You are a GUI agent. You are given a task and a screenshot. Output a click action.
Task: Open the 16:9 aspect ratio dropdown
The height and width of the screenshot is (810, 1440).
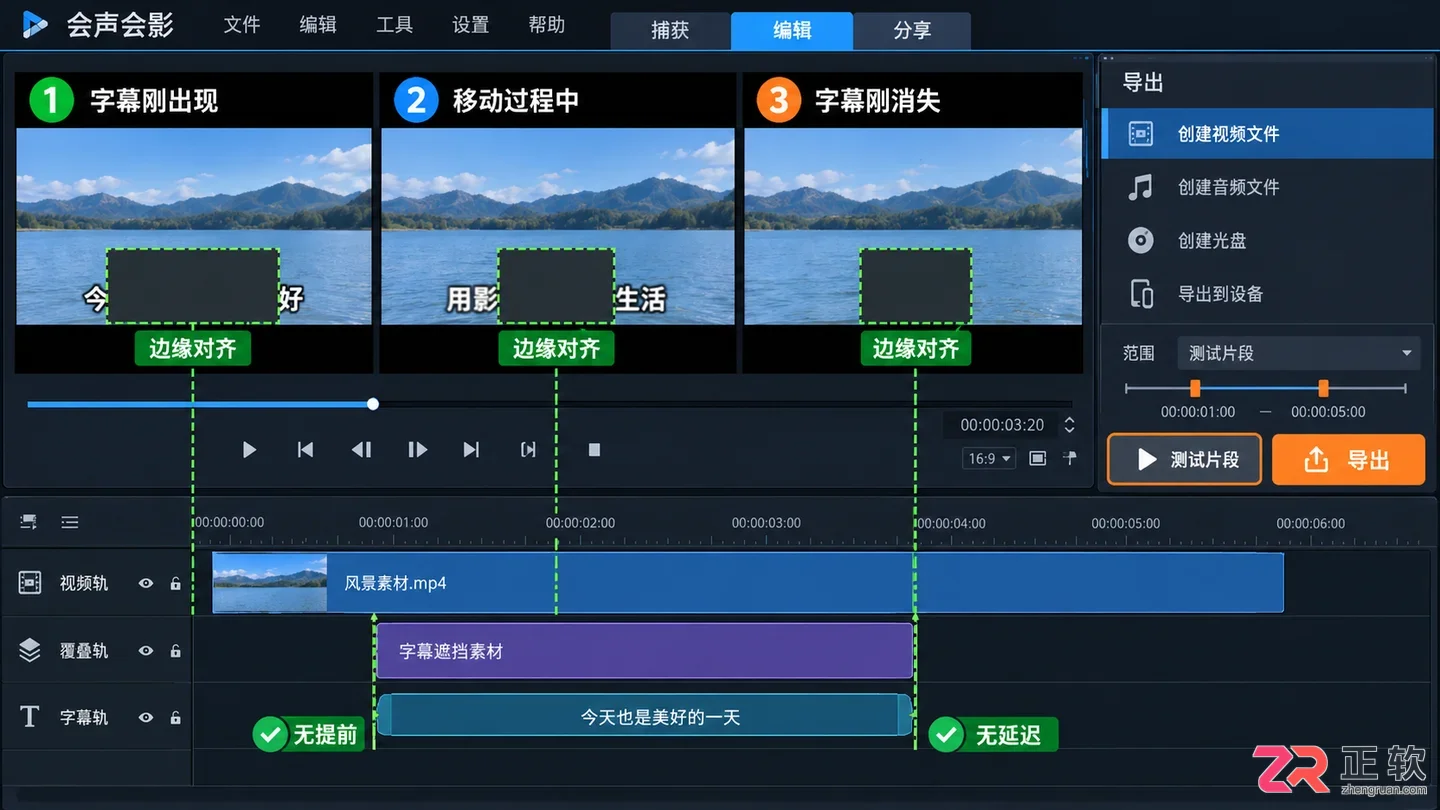pyautogui.click(x=989, y=458)
